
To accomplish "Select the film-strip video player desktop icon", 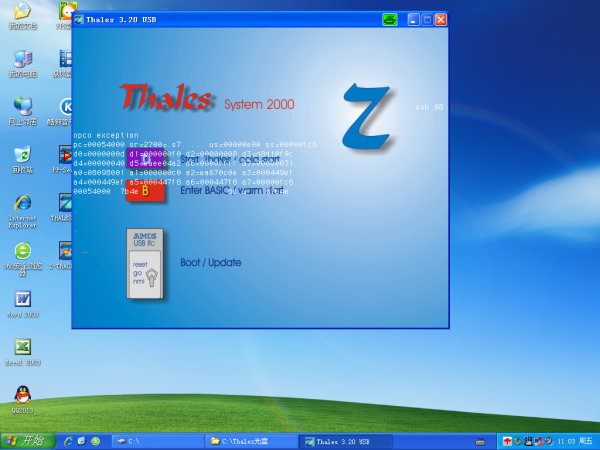I will click(63, 64).
